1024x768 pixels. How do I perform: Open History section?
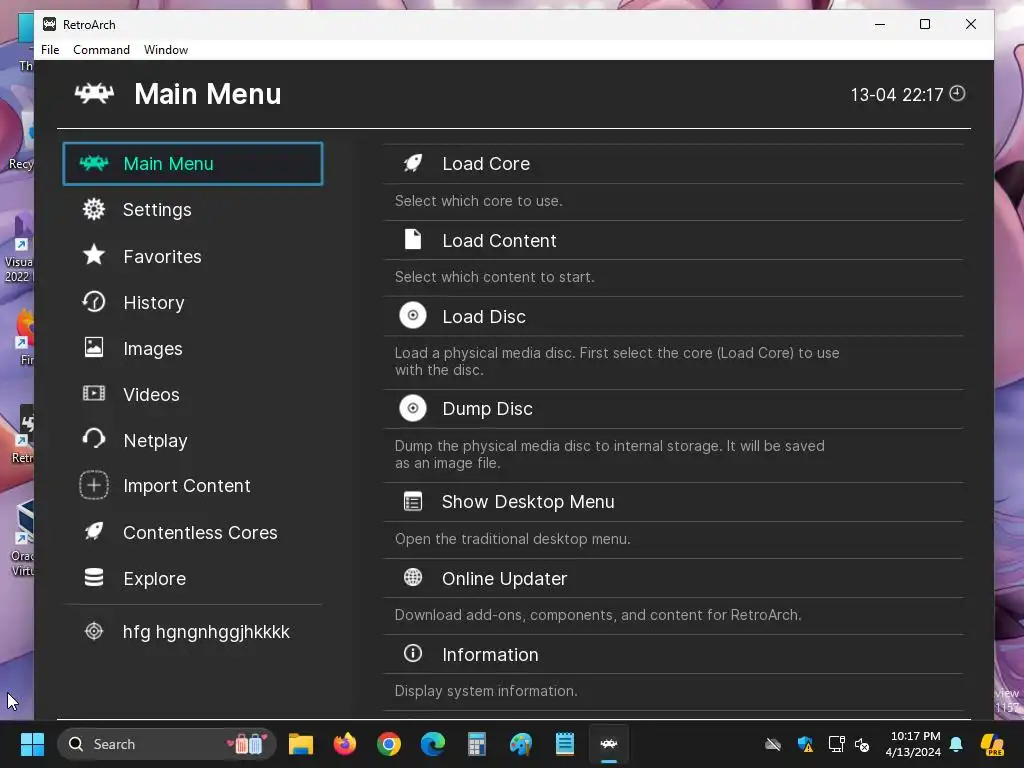154,303
